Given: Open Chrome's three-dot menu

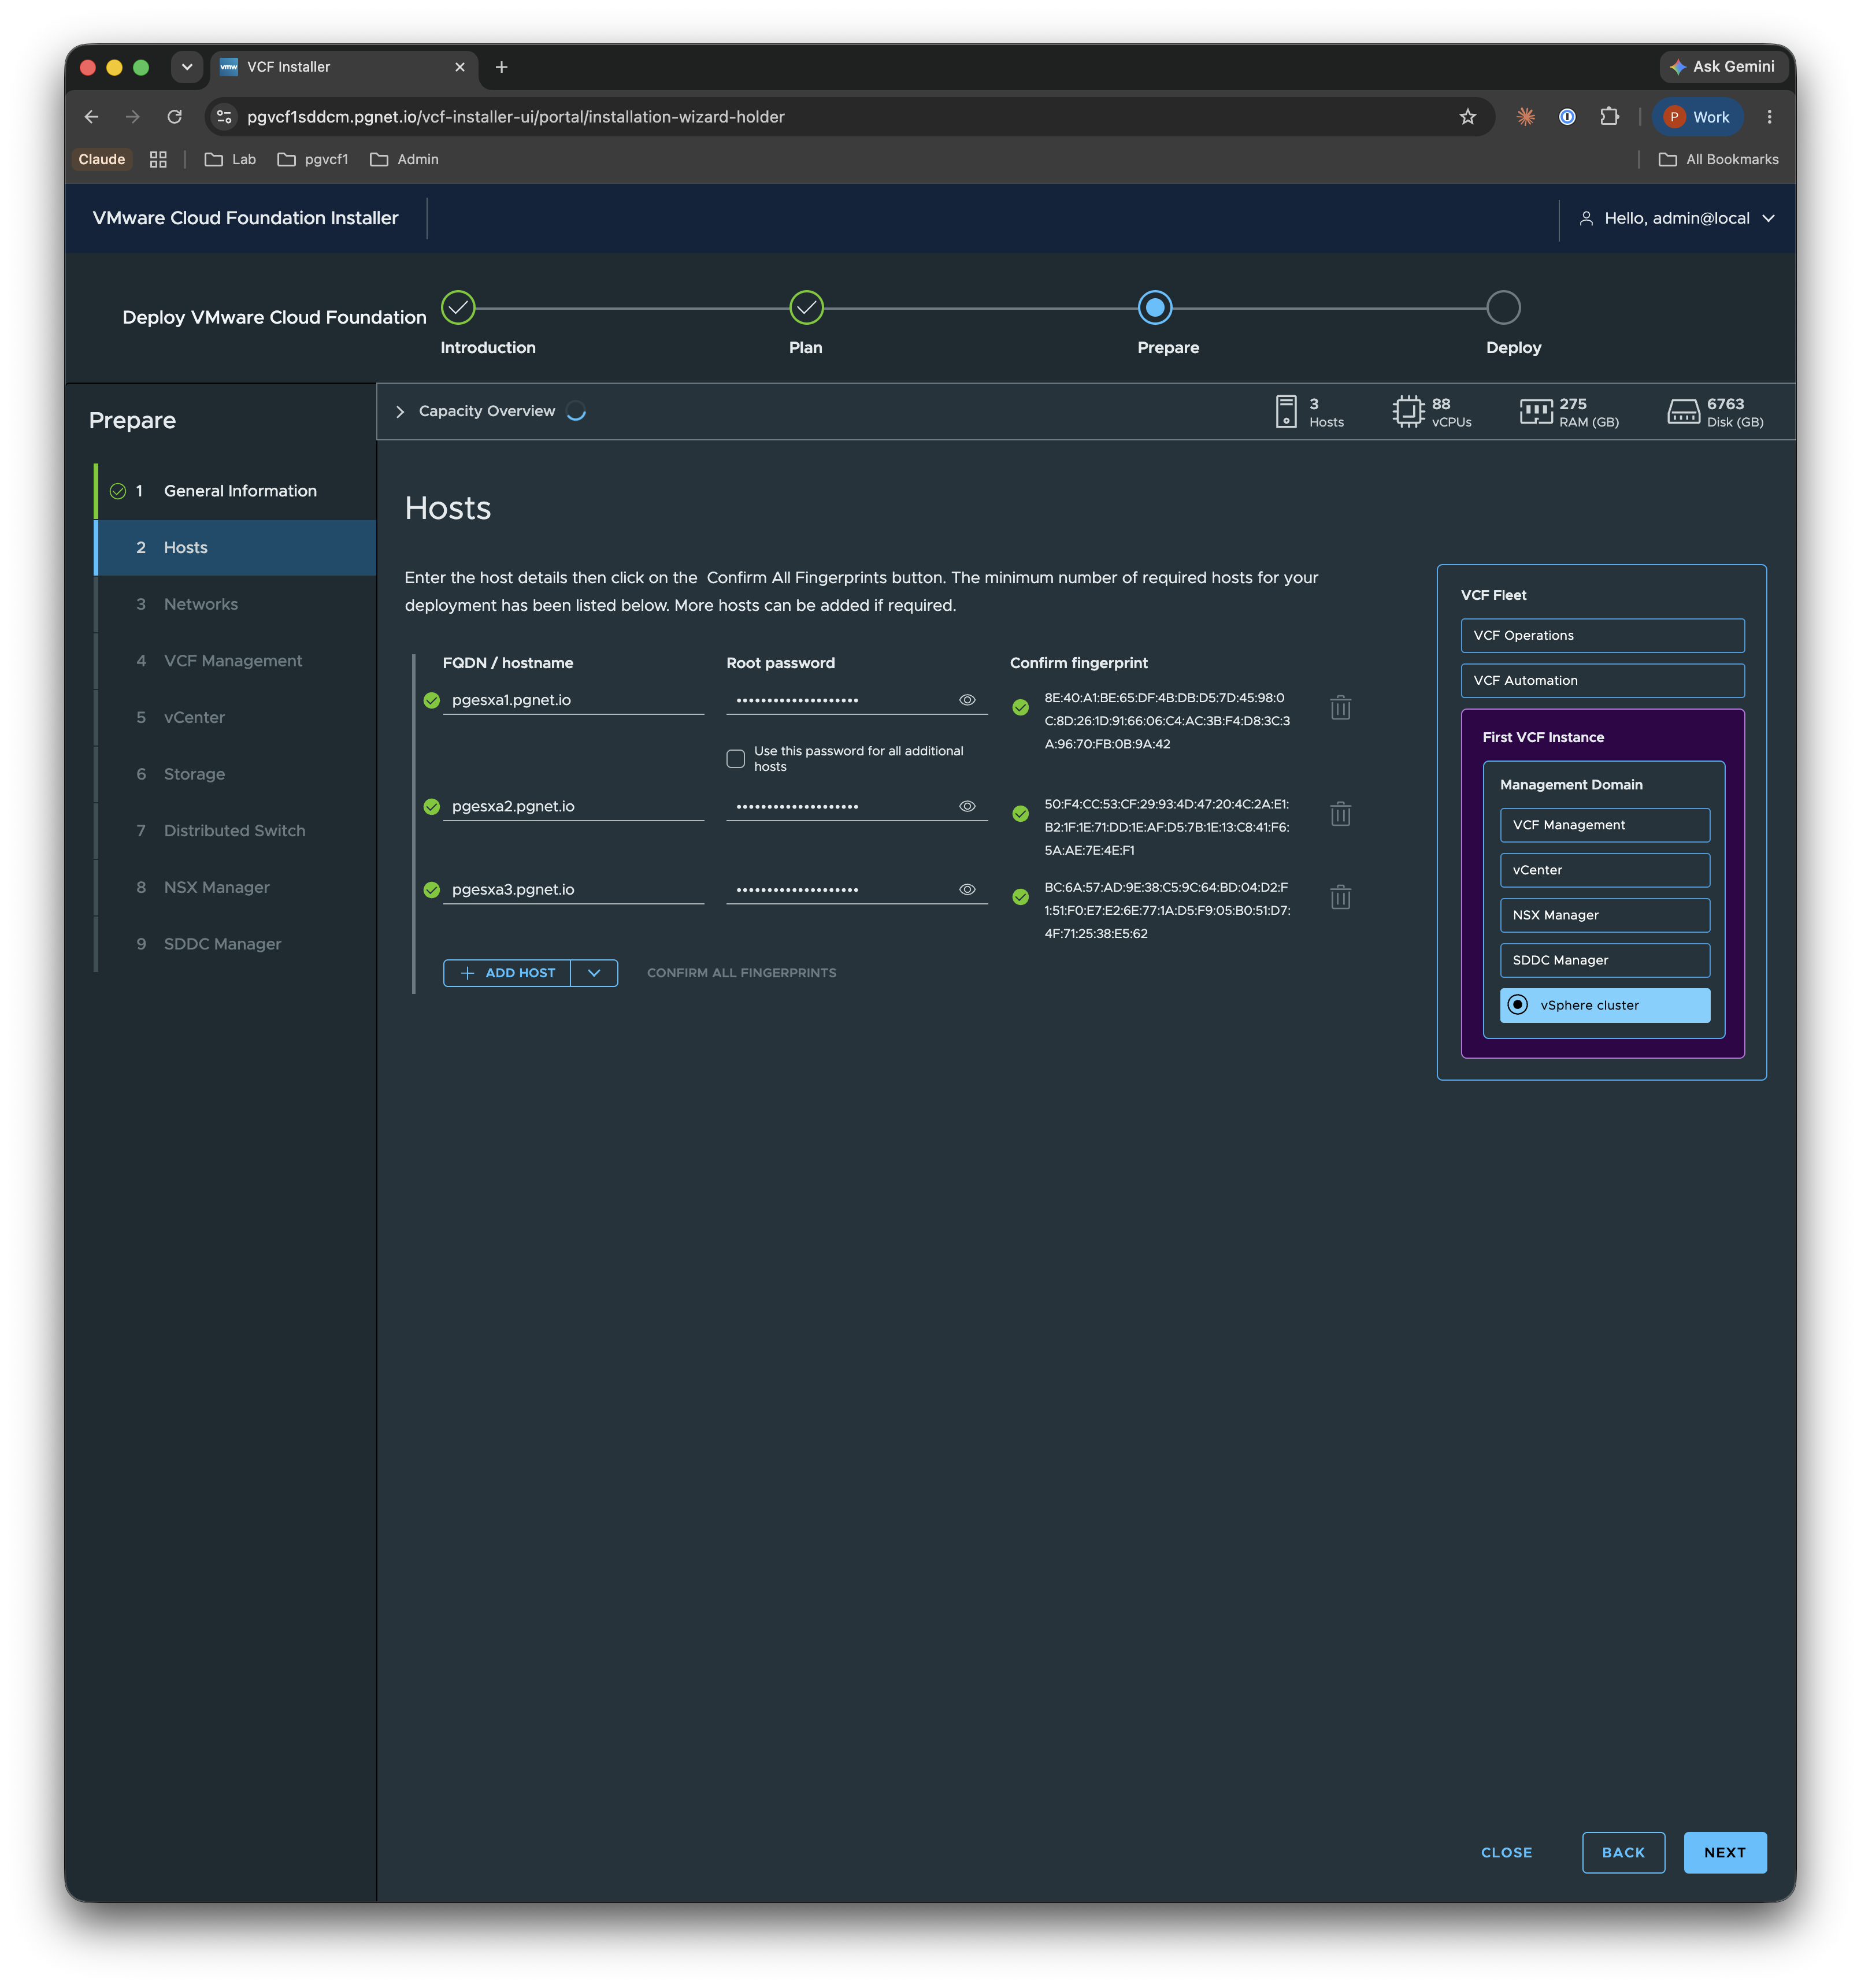Looking at the screenshot, I should pos(1769,117).
